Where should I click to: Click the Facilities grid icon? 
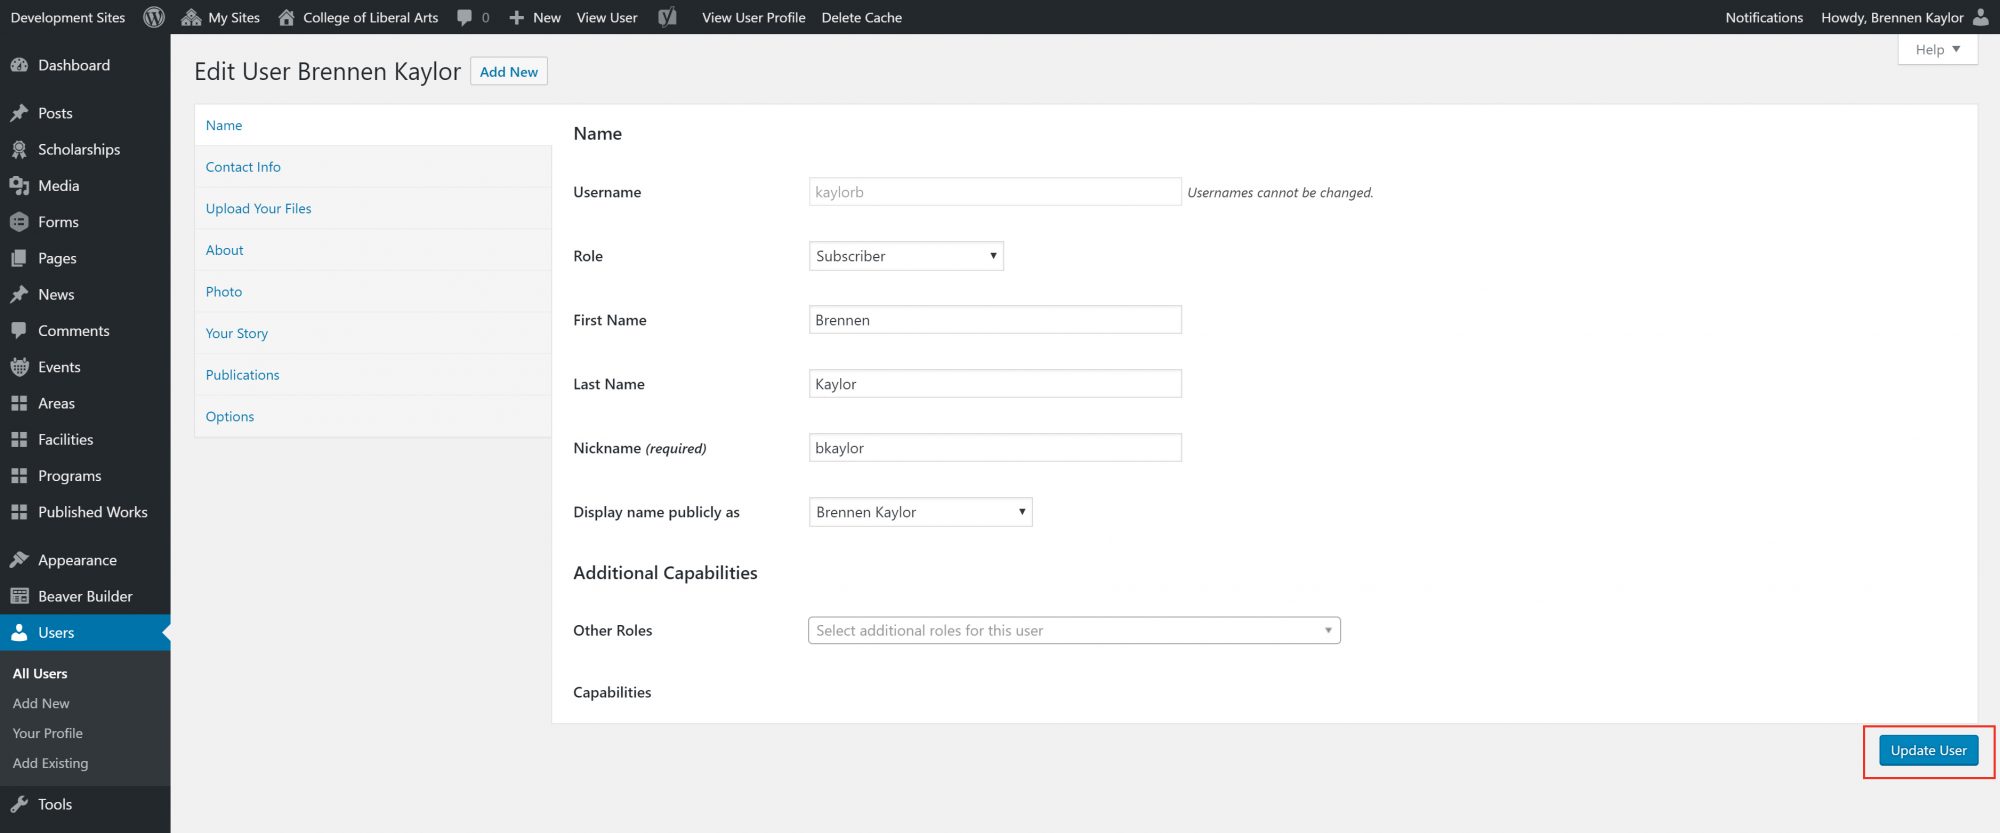click(19, 439)
